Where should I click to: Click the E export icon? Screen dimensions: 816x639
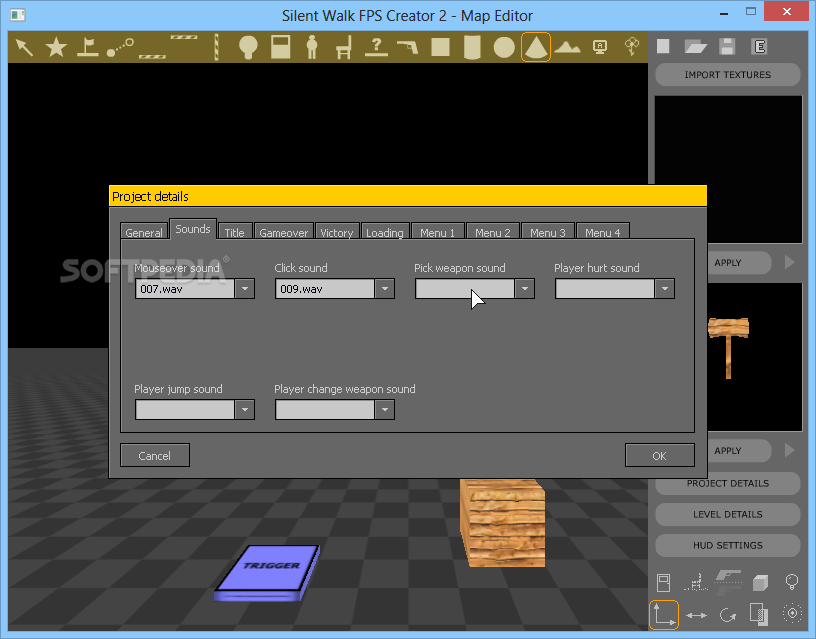(x=759, y=47)
